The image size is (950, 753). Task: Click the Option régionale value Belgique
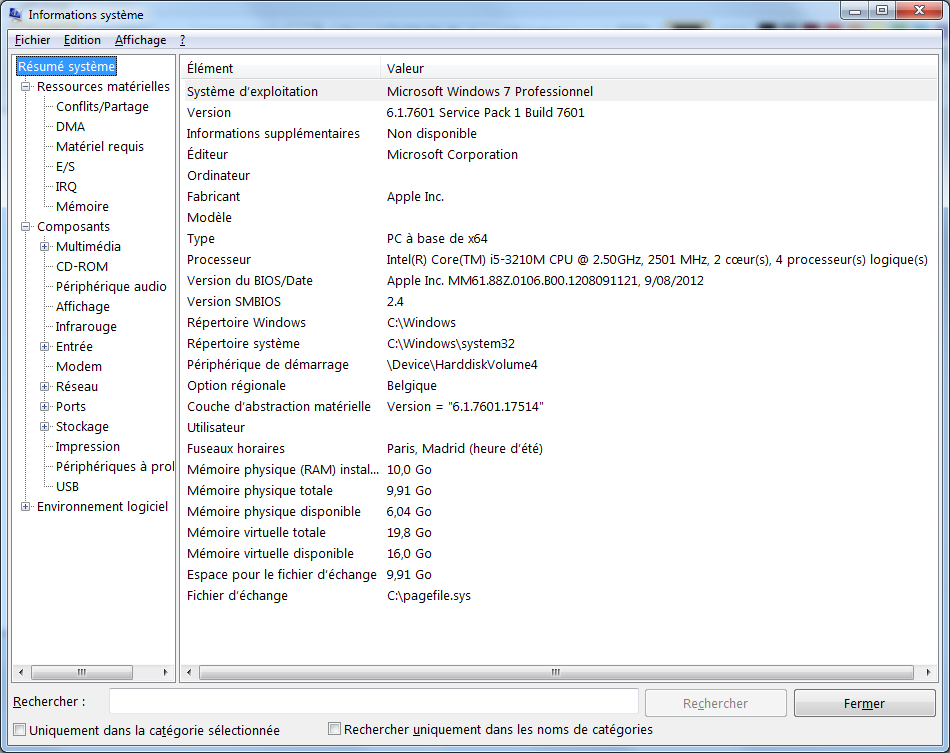click(411, 385)
